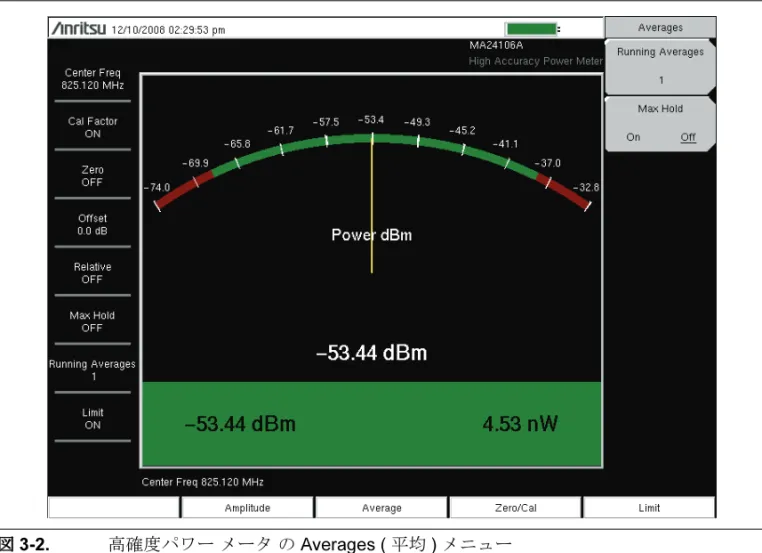Image resolution: width=762 pixels, height=553 pixels.
Task: Click the Anritsu logo
Action: click(79, 29)
